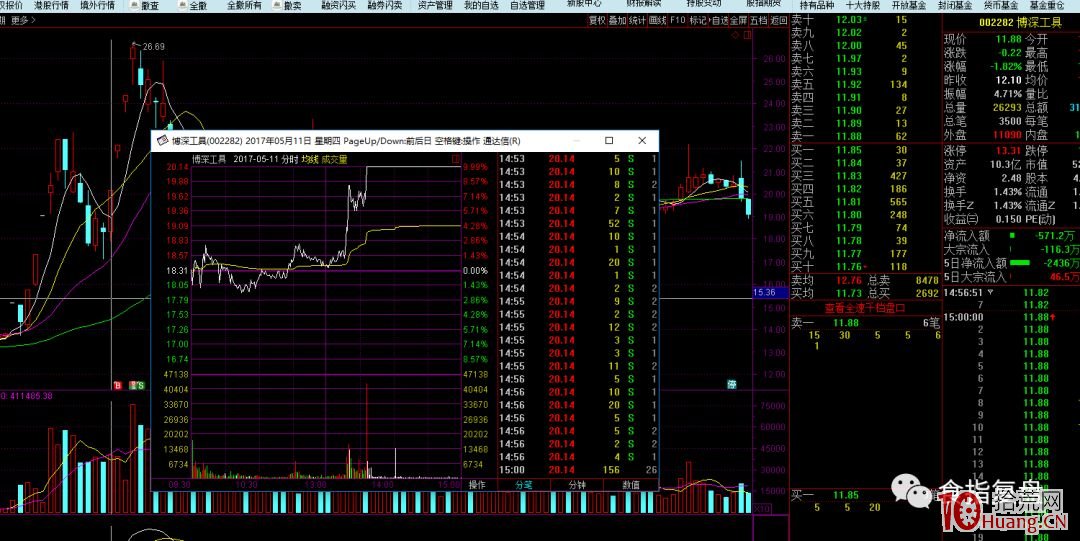The height and width of the screenshot is (541, 1080).
Task: Open 融资闪买 in top toolbar
Action: (x=338, y=6)
